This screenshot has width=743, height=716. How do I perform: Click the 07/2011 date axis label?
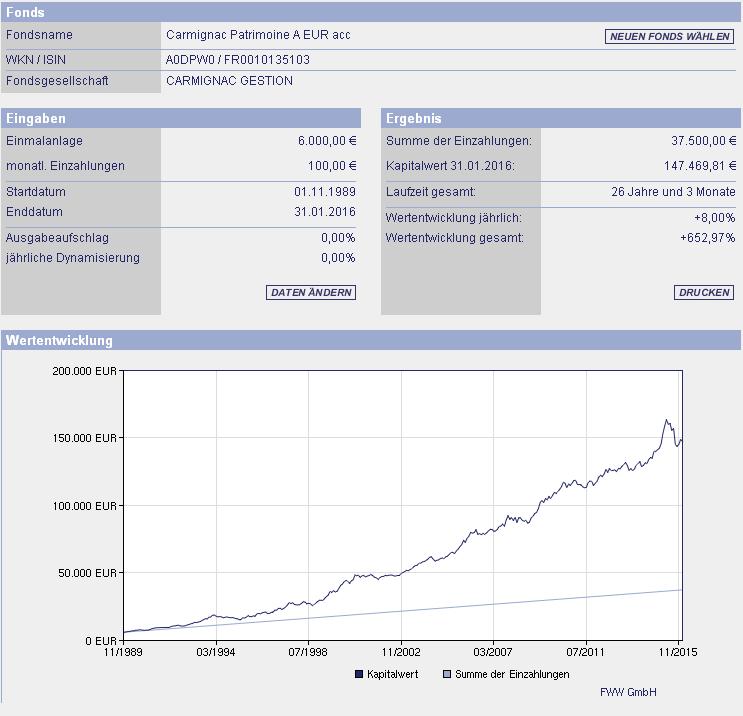(586, 652)
